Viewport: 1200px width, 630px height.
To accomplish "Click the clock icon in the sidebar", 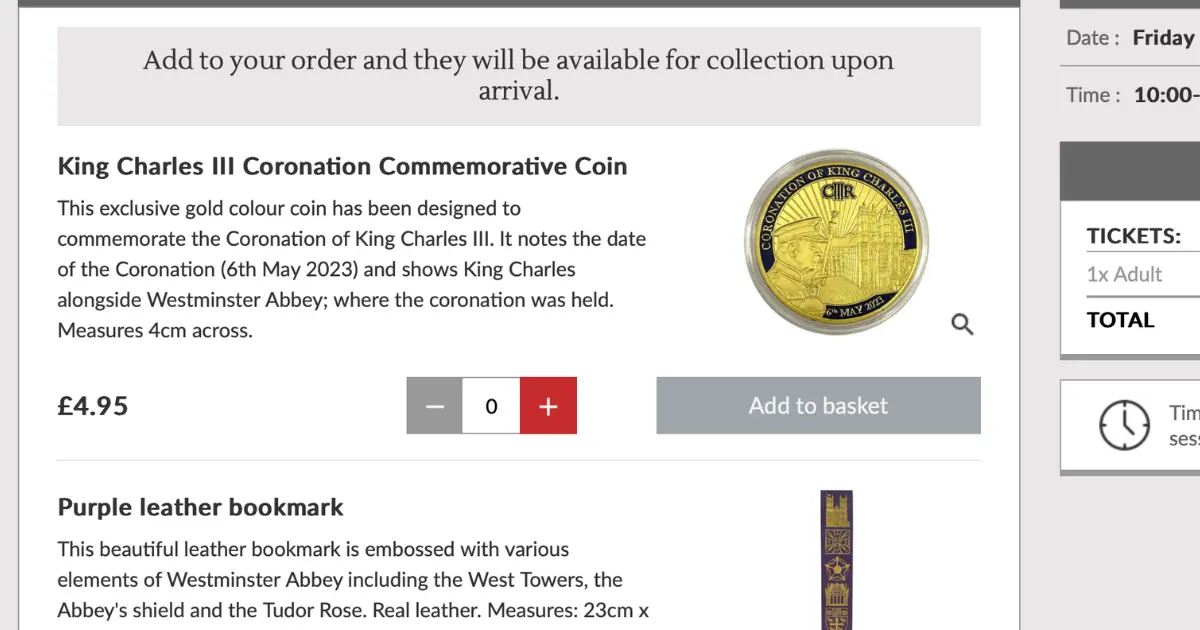I will [1124, 425].
